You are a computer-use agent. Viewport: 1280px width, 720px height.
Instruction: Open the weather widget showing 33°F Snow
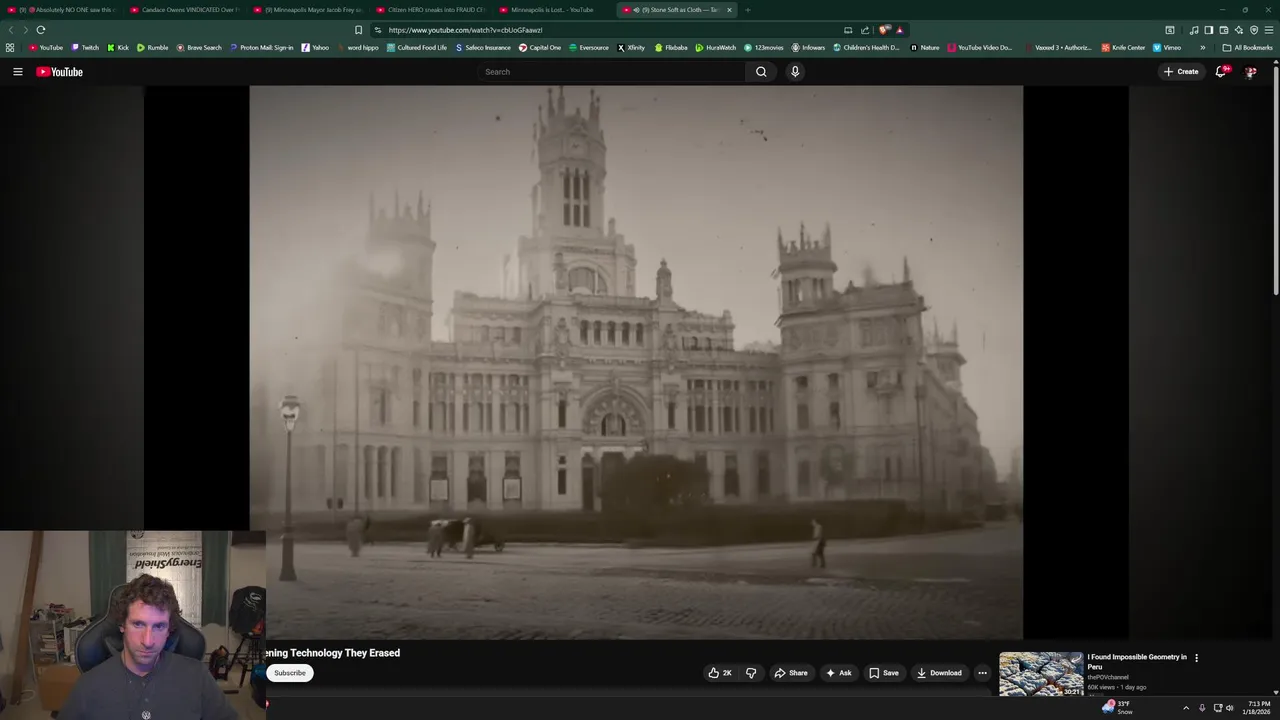point(1118,707)
